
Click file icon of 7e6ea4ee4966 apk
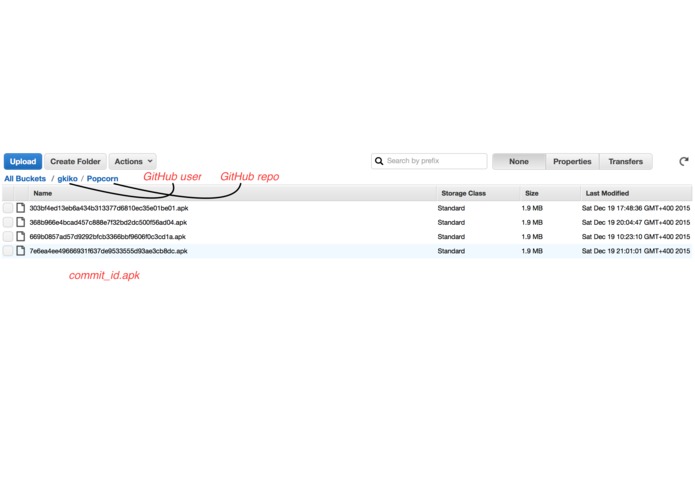(20, 251)
